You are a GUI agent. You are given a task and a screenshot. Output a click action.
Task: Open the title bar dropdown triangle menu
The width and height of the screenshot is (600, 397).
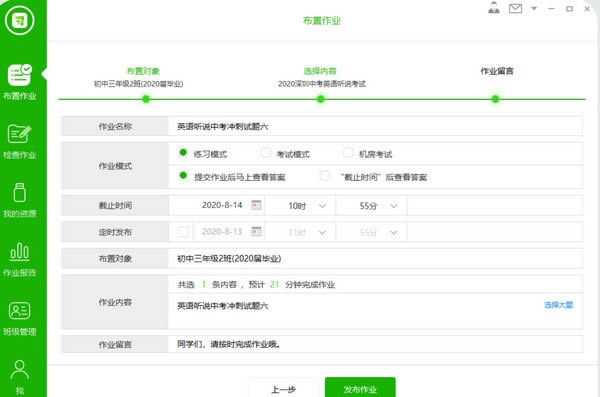534,8
